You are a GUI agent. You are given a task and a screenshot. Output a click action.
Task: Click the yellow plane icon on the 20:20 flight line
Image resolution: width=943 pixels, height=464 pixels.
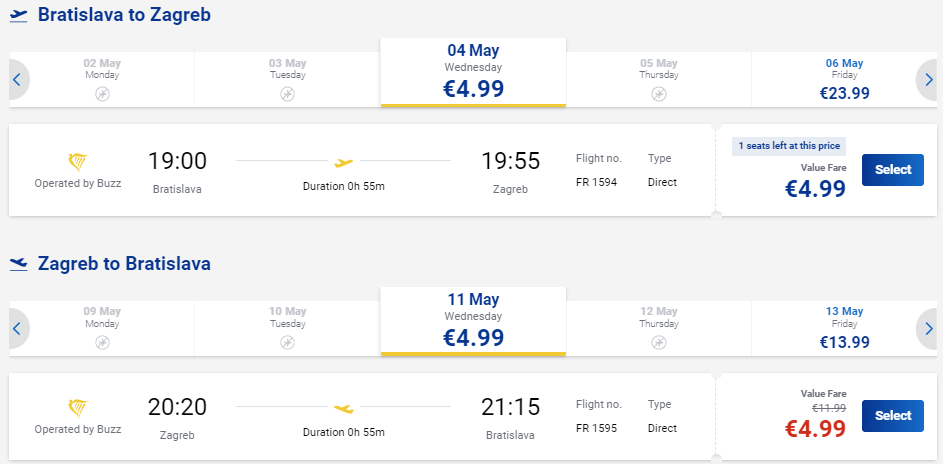(x=343, y=409)
